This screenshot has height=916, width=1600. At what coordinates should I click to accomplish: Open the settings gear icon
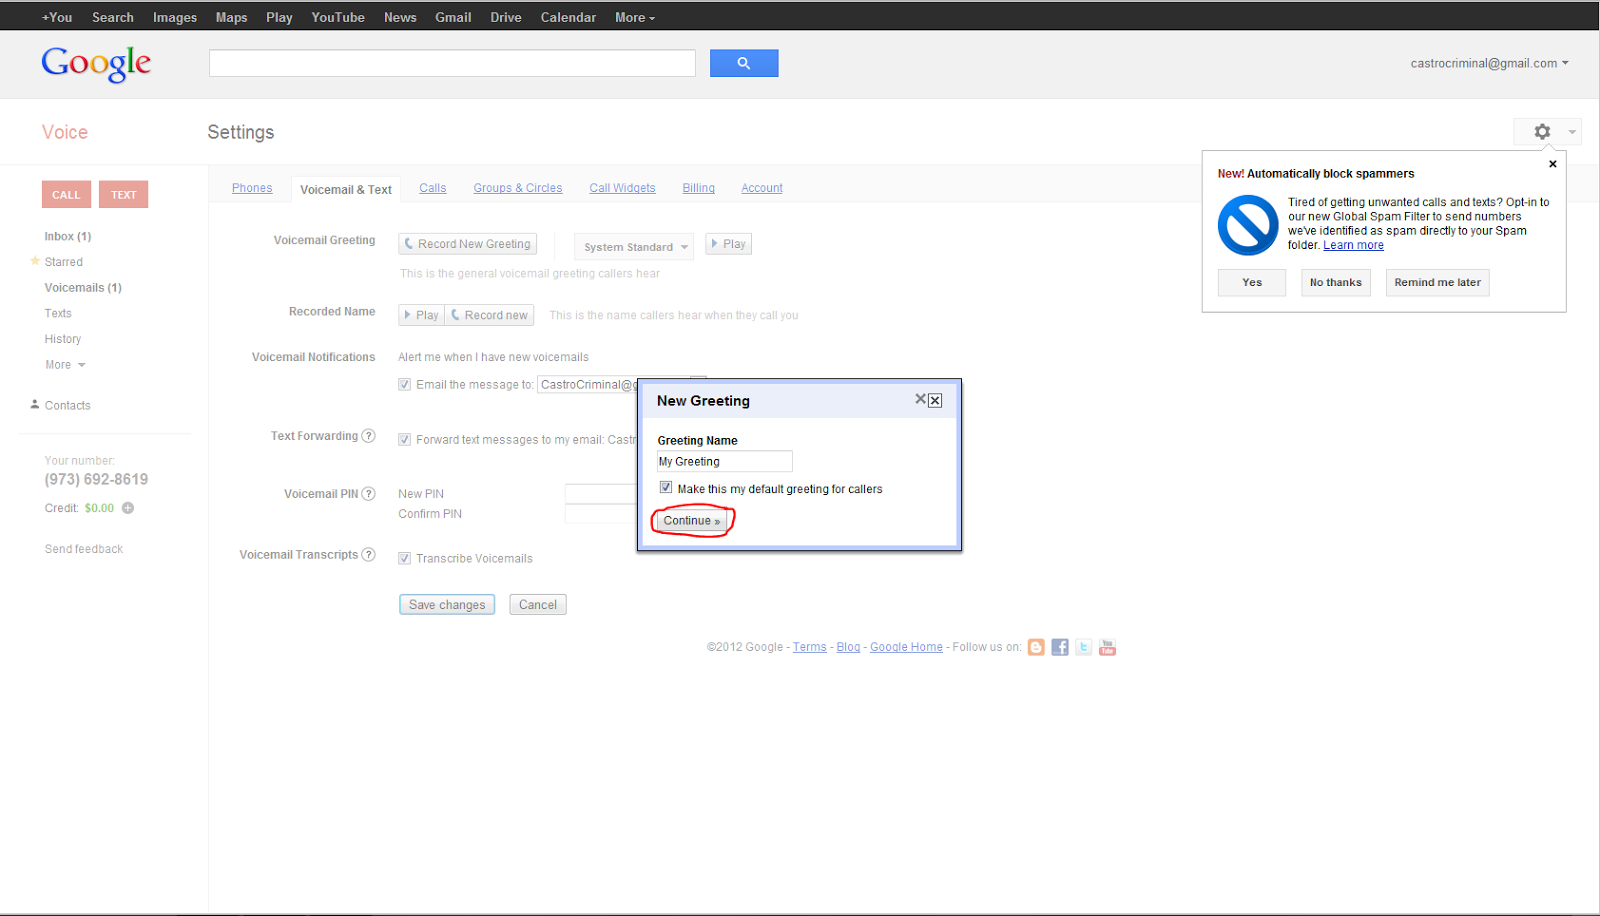tap(1542, 131)
